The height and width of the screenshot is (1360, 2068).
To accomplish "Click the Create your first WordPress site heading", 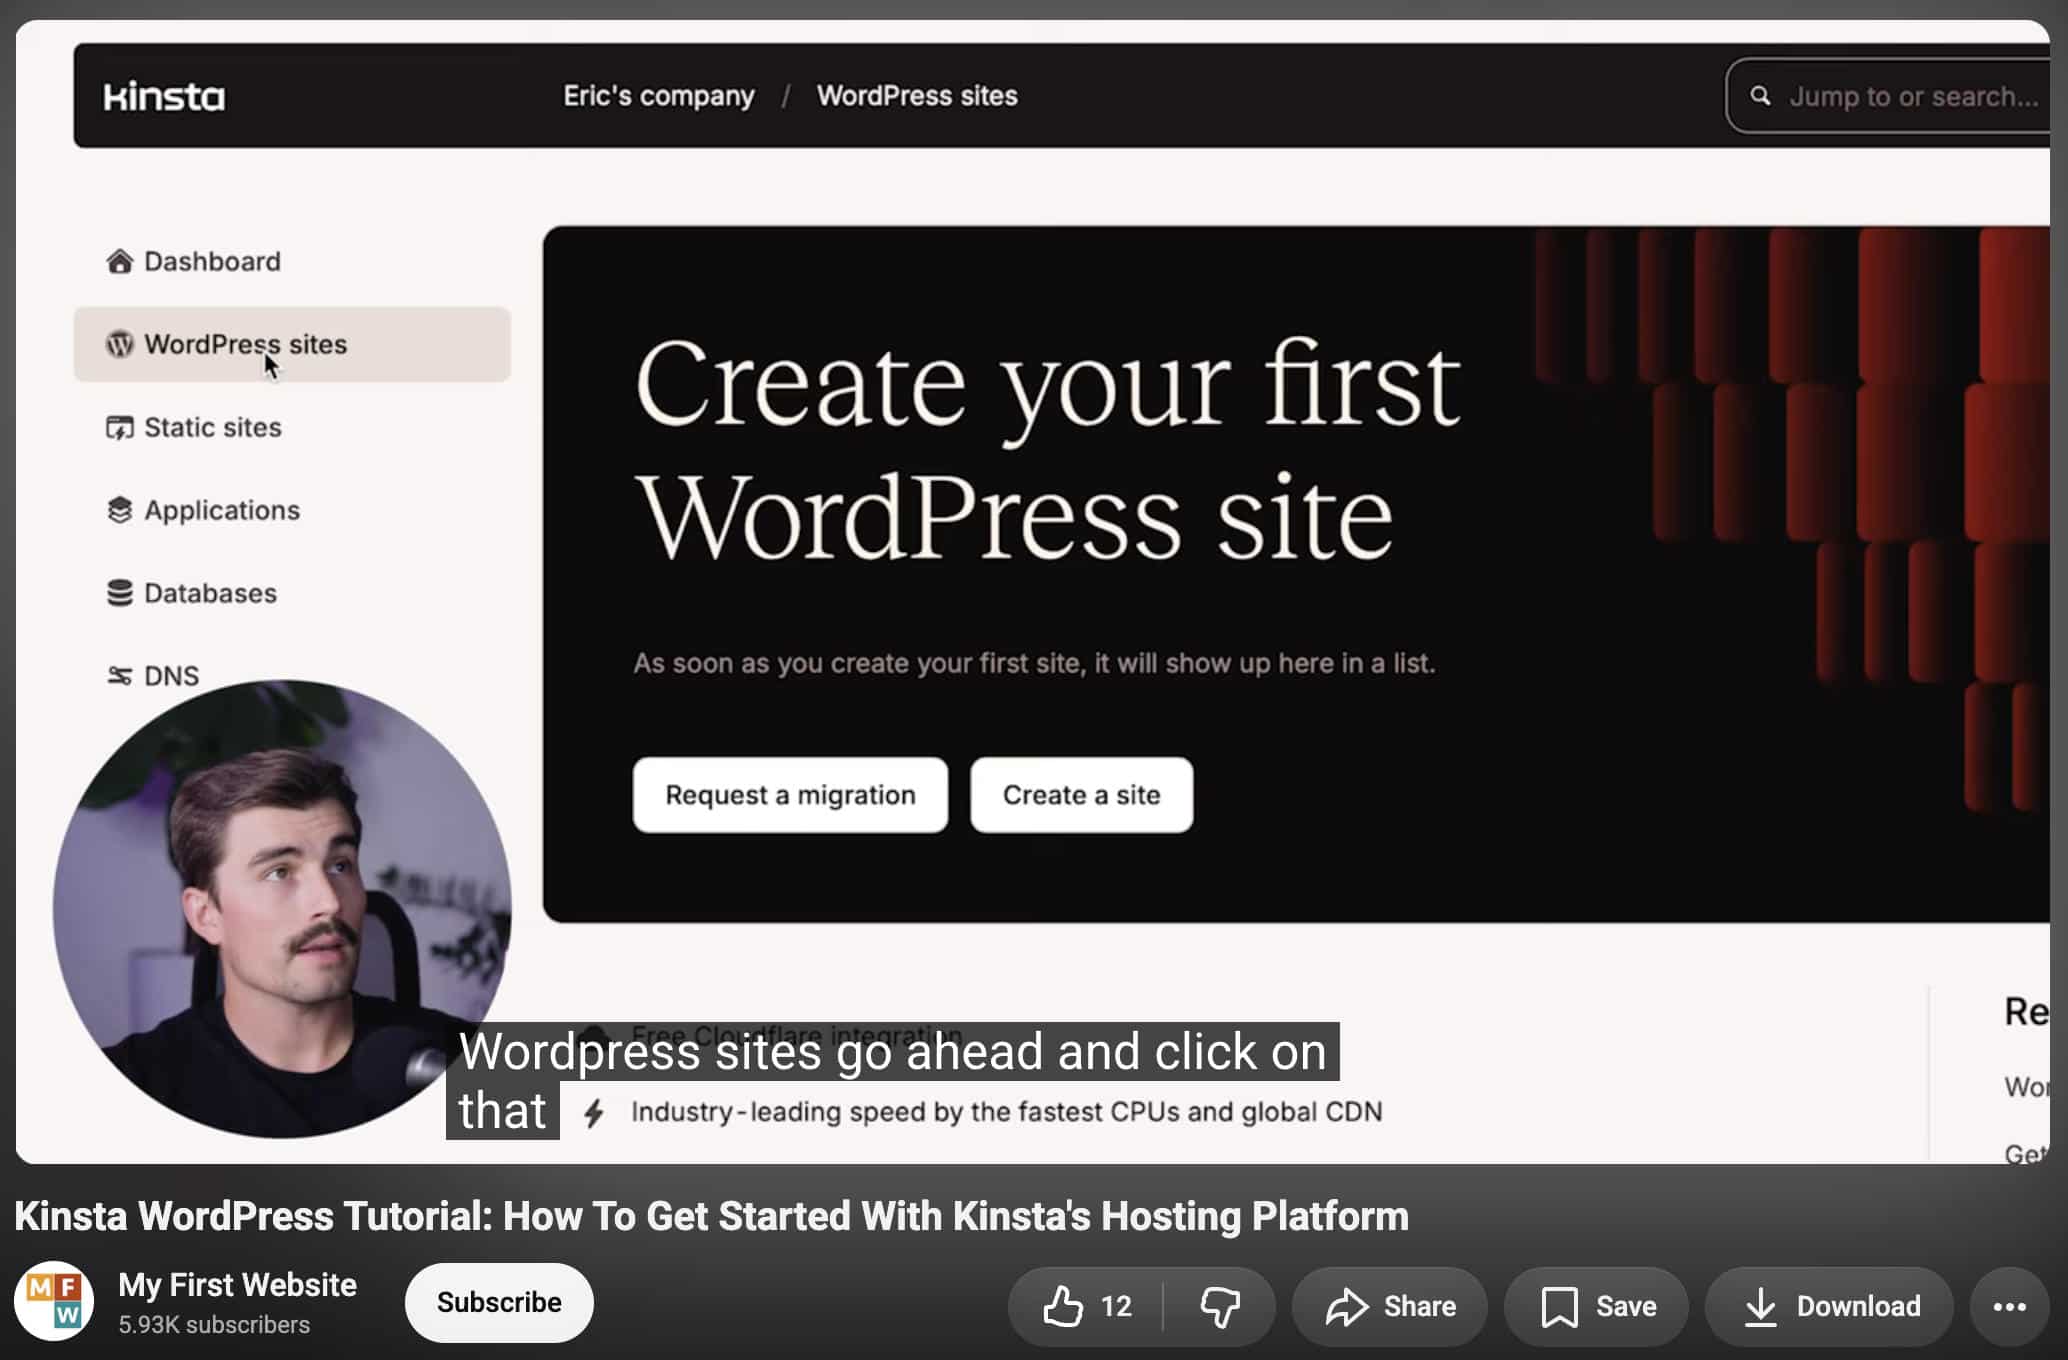I will 1047,449.
